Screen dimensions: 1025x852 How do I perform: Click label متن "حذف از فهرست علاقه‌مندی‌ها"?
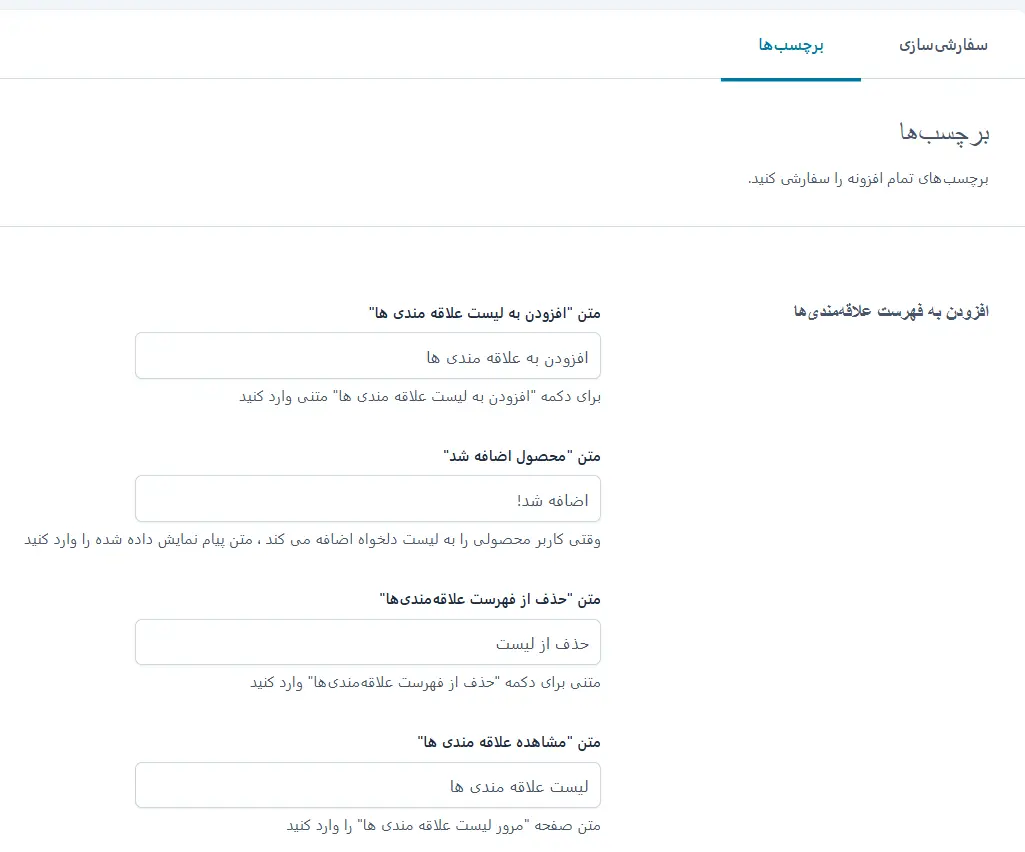point(490,600)
